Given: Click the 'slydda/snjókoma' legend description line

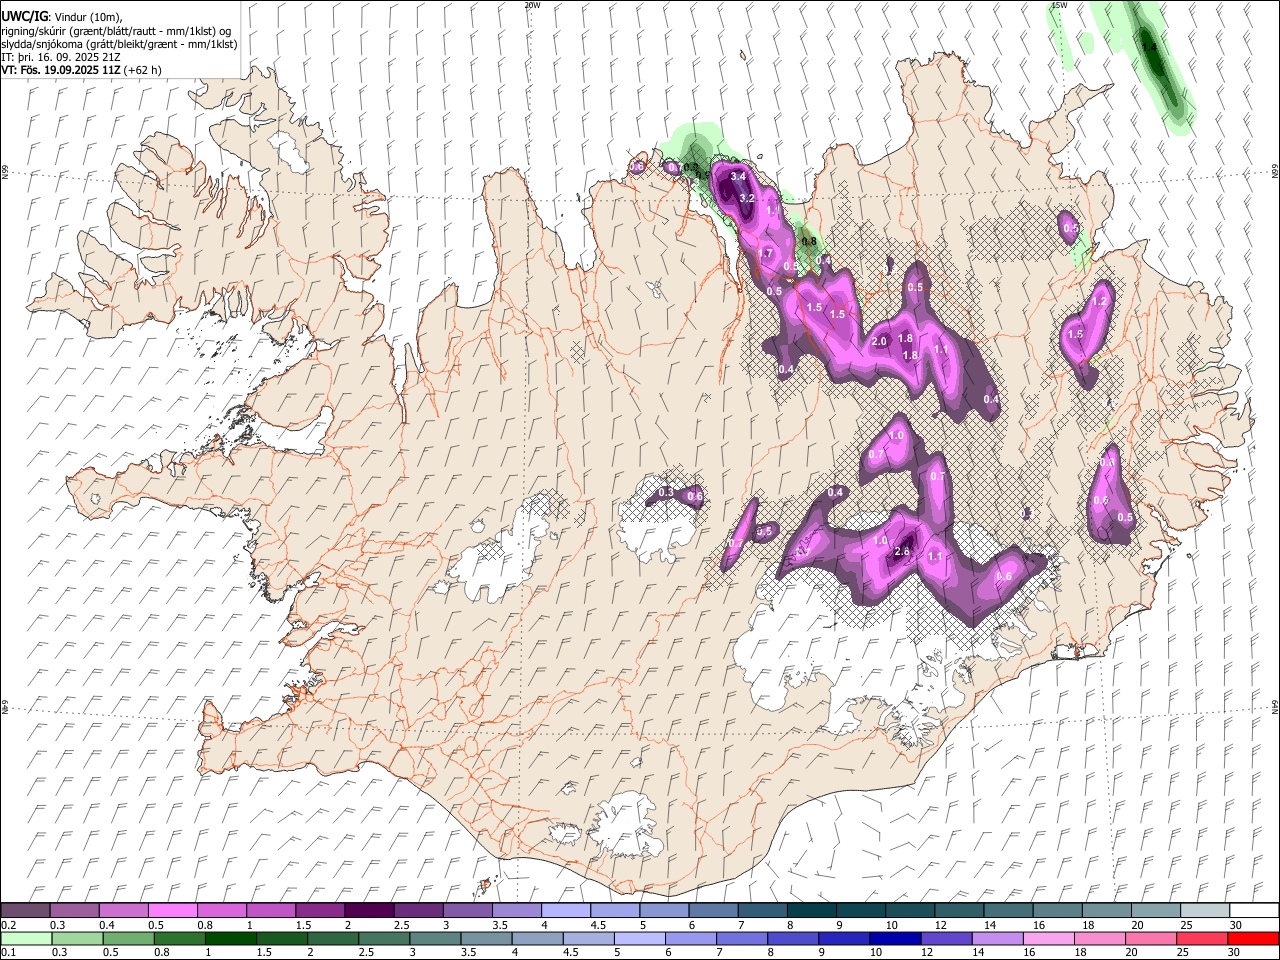Looking at the screenshot, I should [x=119, y=44].
